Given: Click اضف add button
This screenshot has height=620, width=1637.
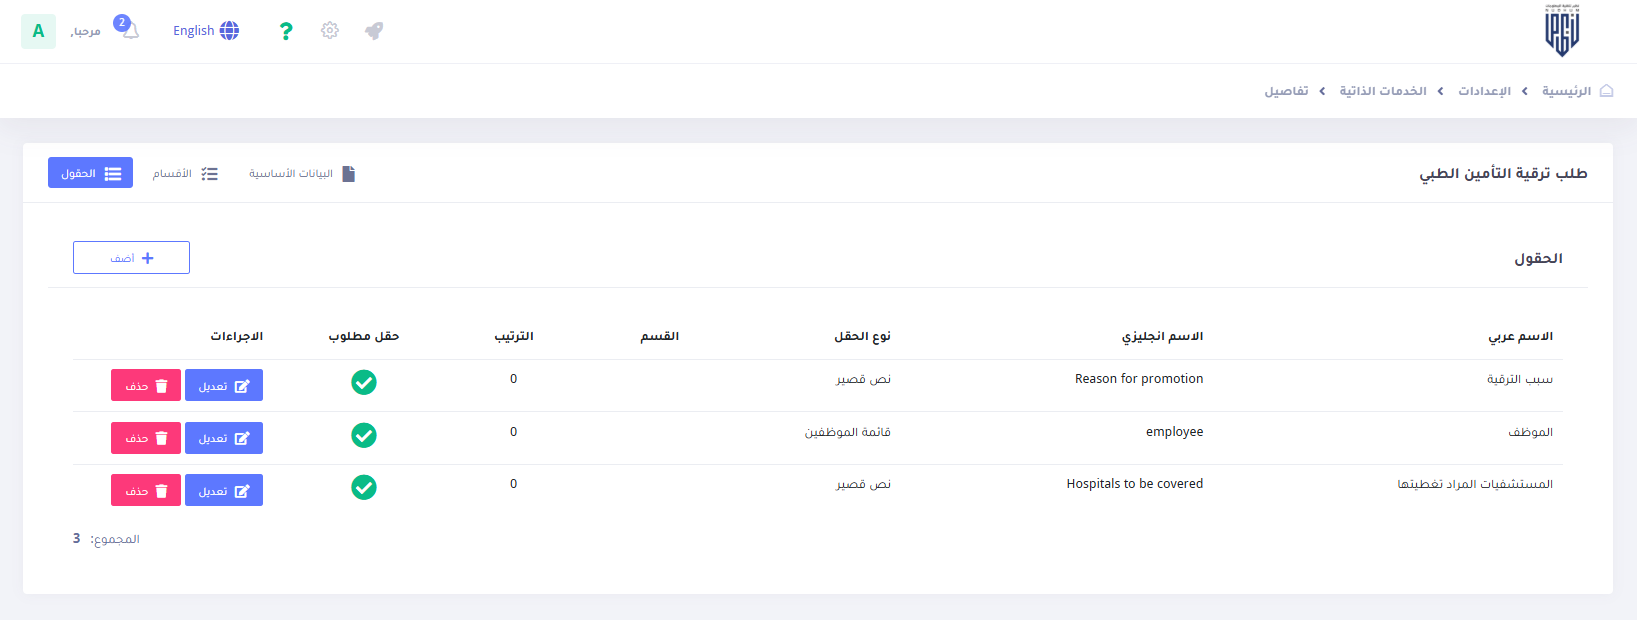Looking at the screenshot, I should click(131, 258).
